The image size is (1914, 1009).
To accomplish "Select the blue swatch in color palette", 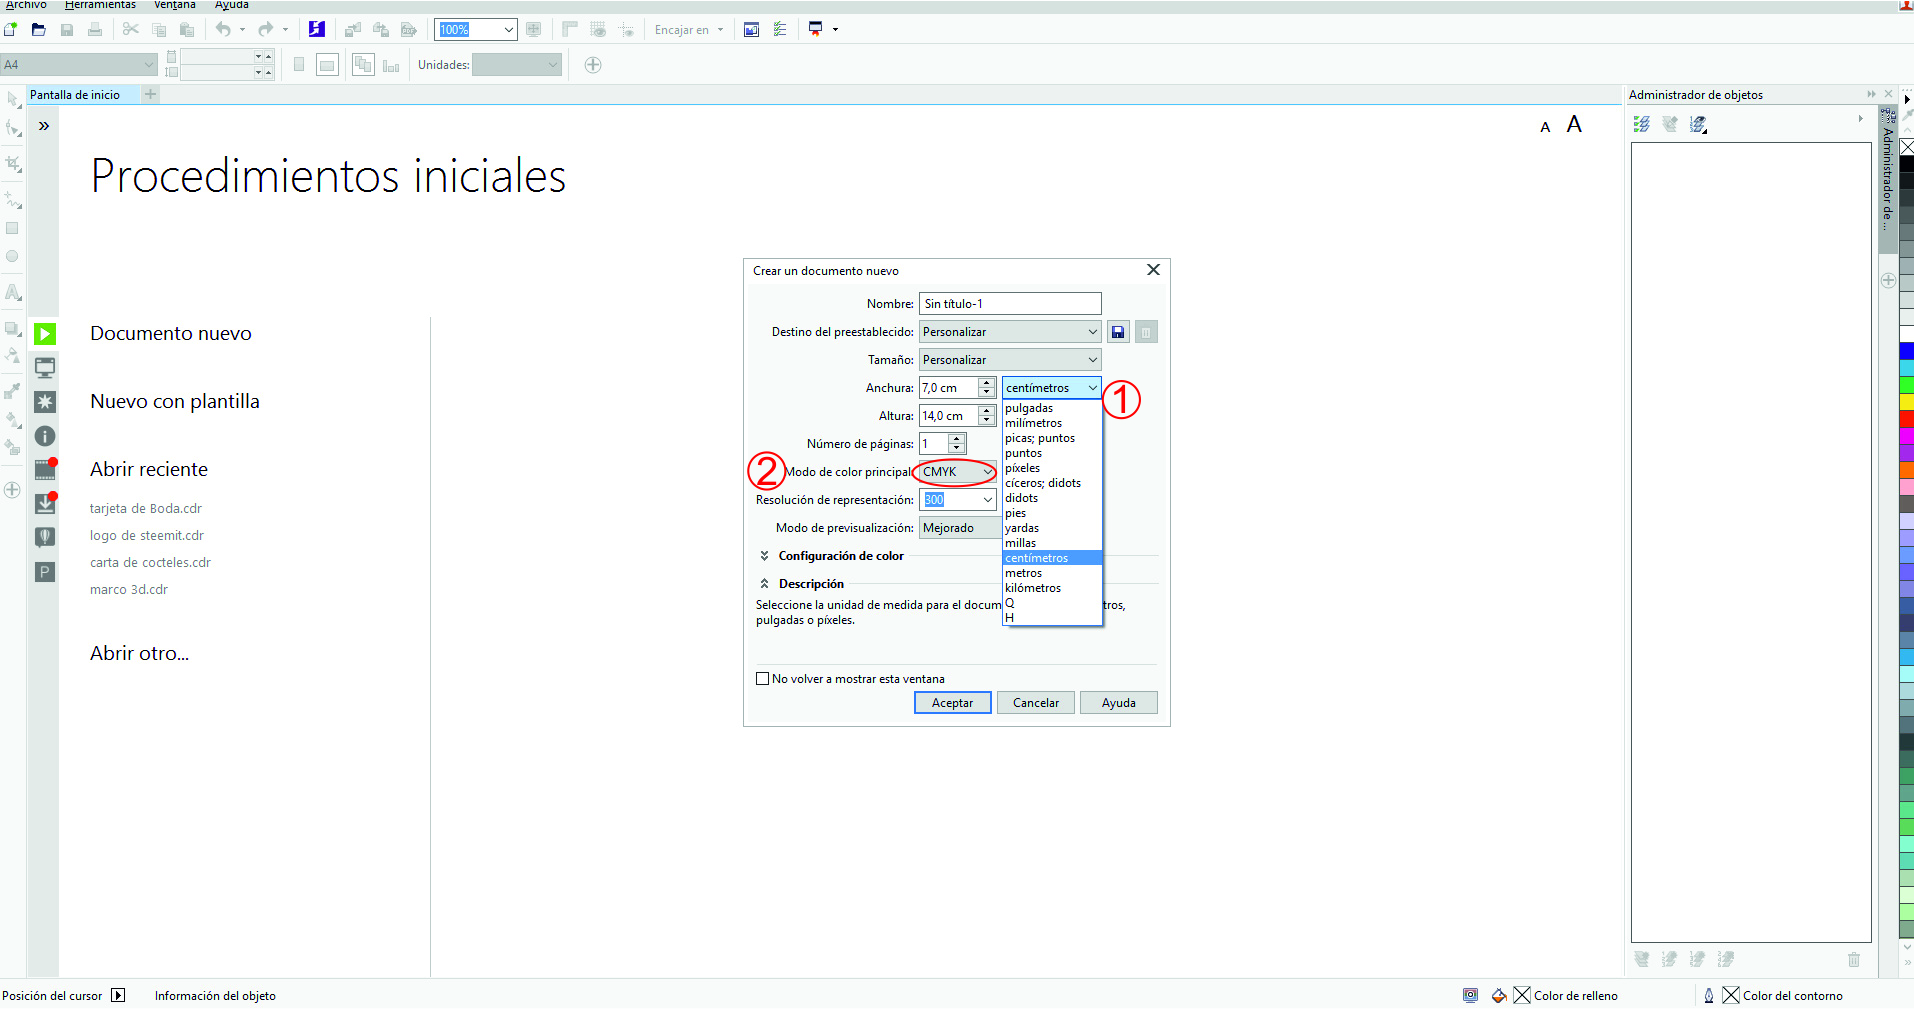I will point(1907,351).
